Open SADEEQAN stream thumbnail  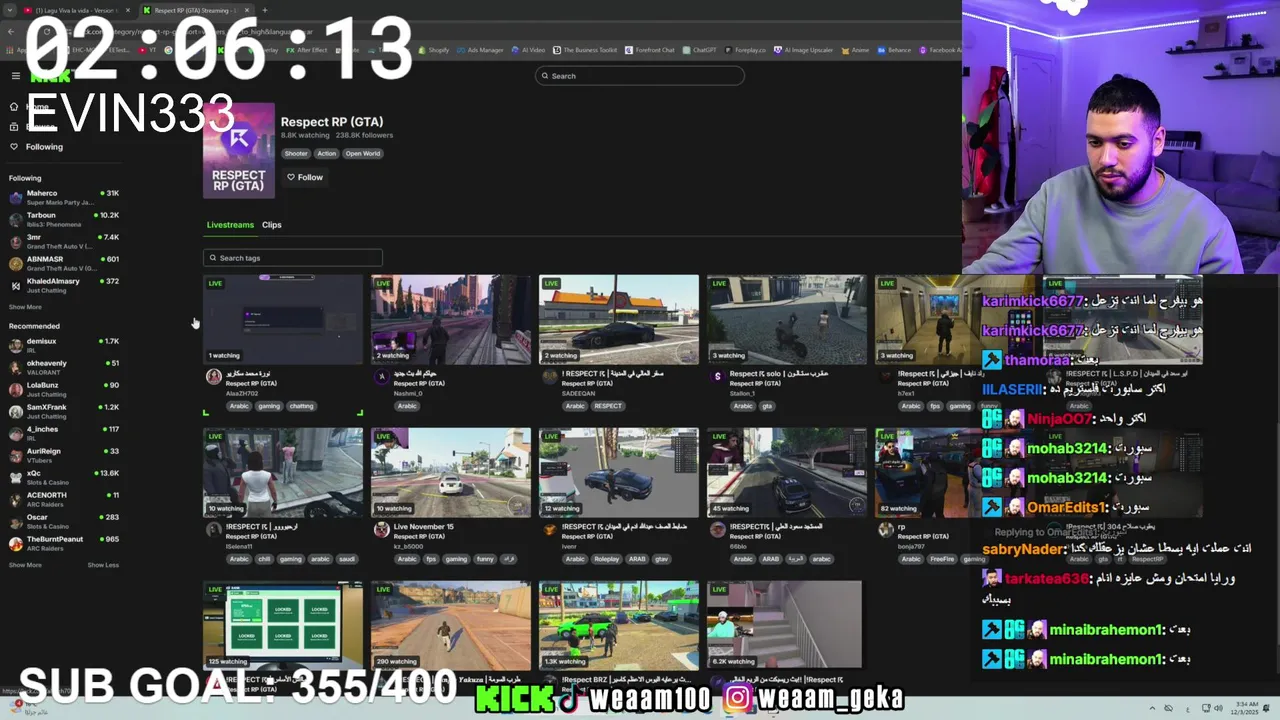[619, 319]
